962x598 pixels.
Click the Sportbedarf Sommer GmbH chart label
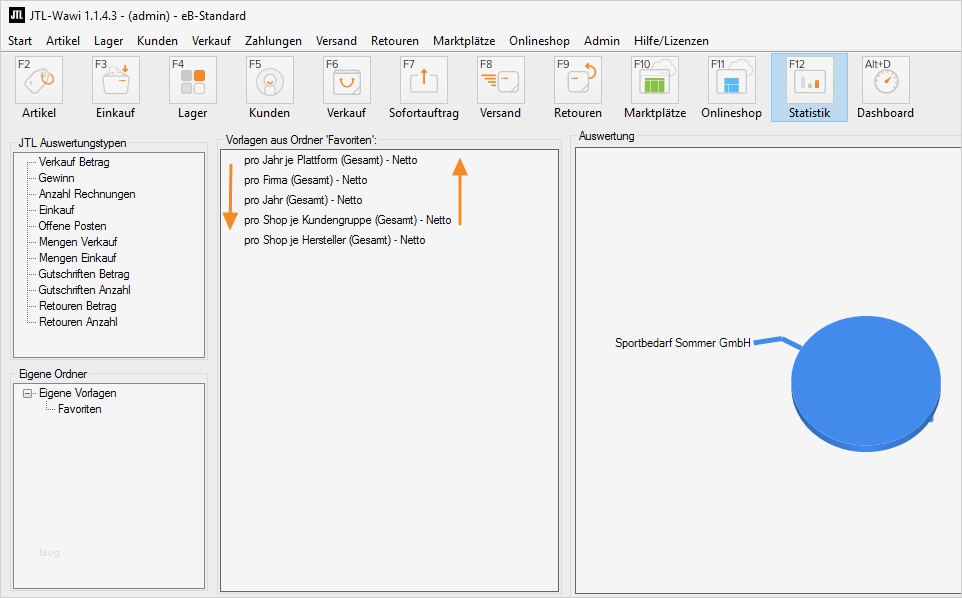(x=683, y=343)
